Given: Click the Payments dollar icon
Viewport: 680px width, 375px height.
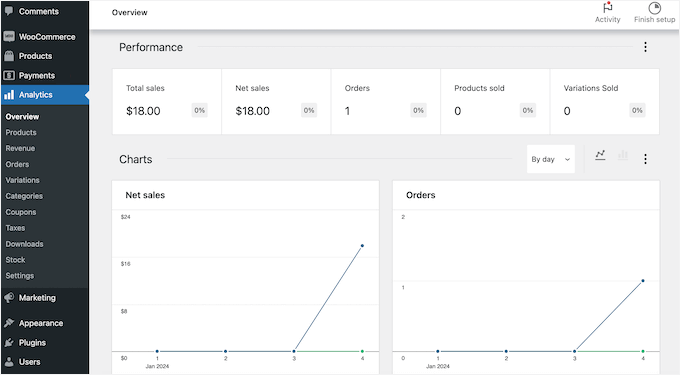Looking at the screenshot, I should click(9, 75).
